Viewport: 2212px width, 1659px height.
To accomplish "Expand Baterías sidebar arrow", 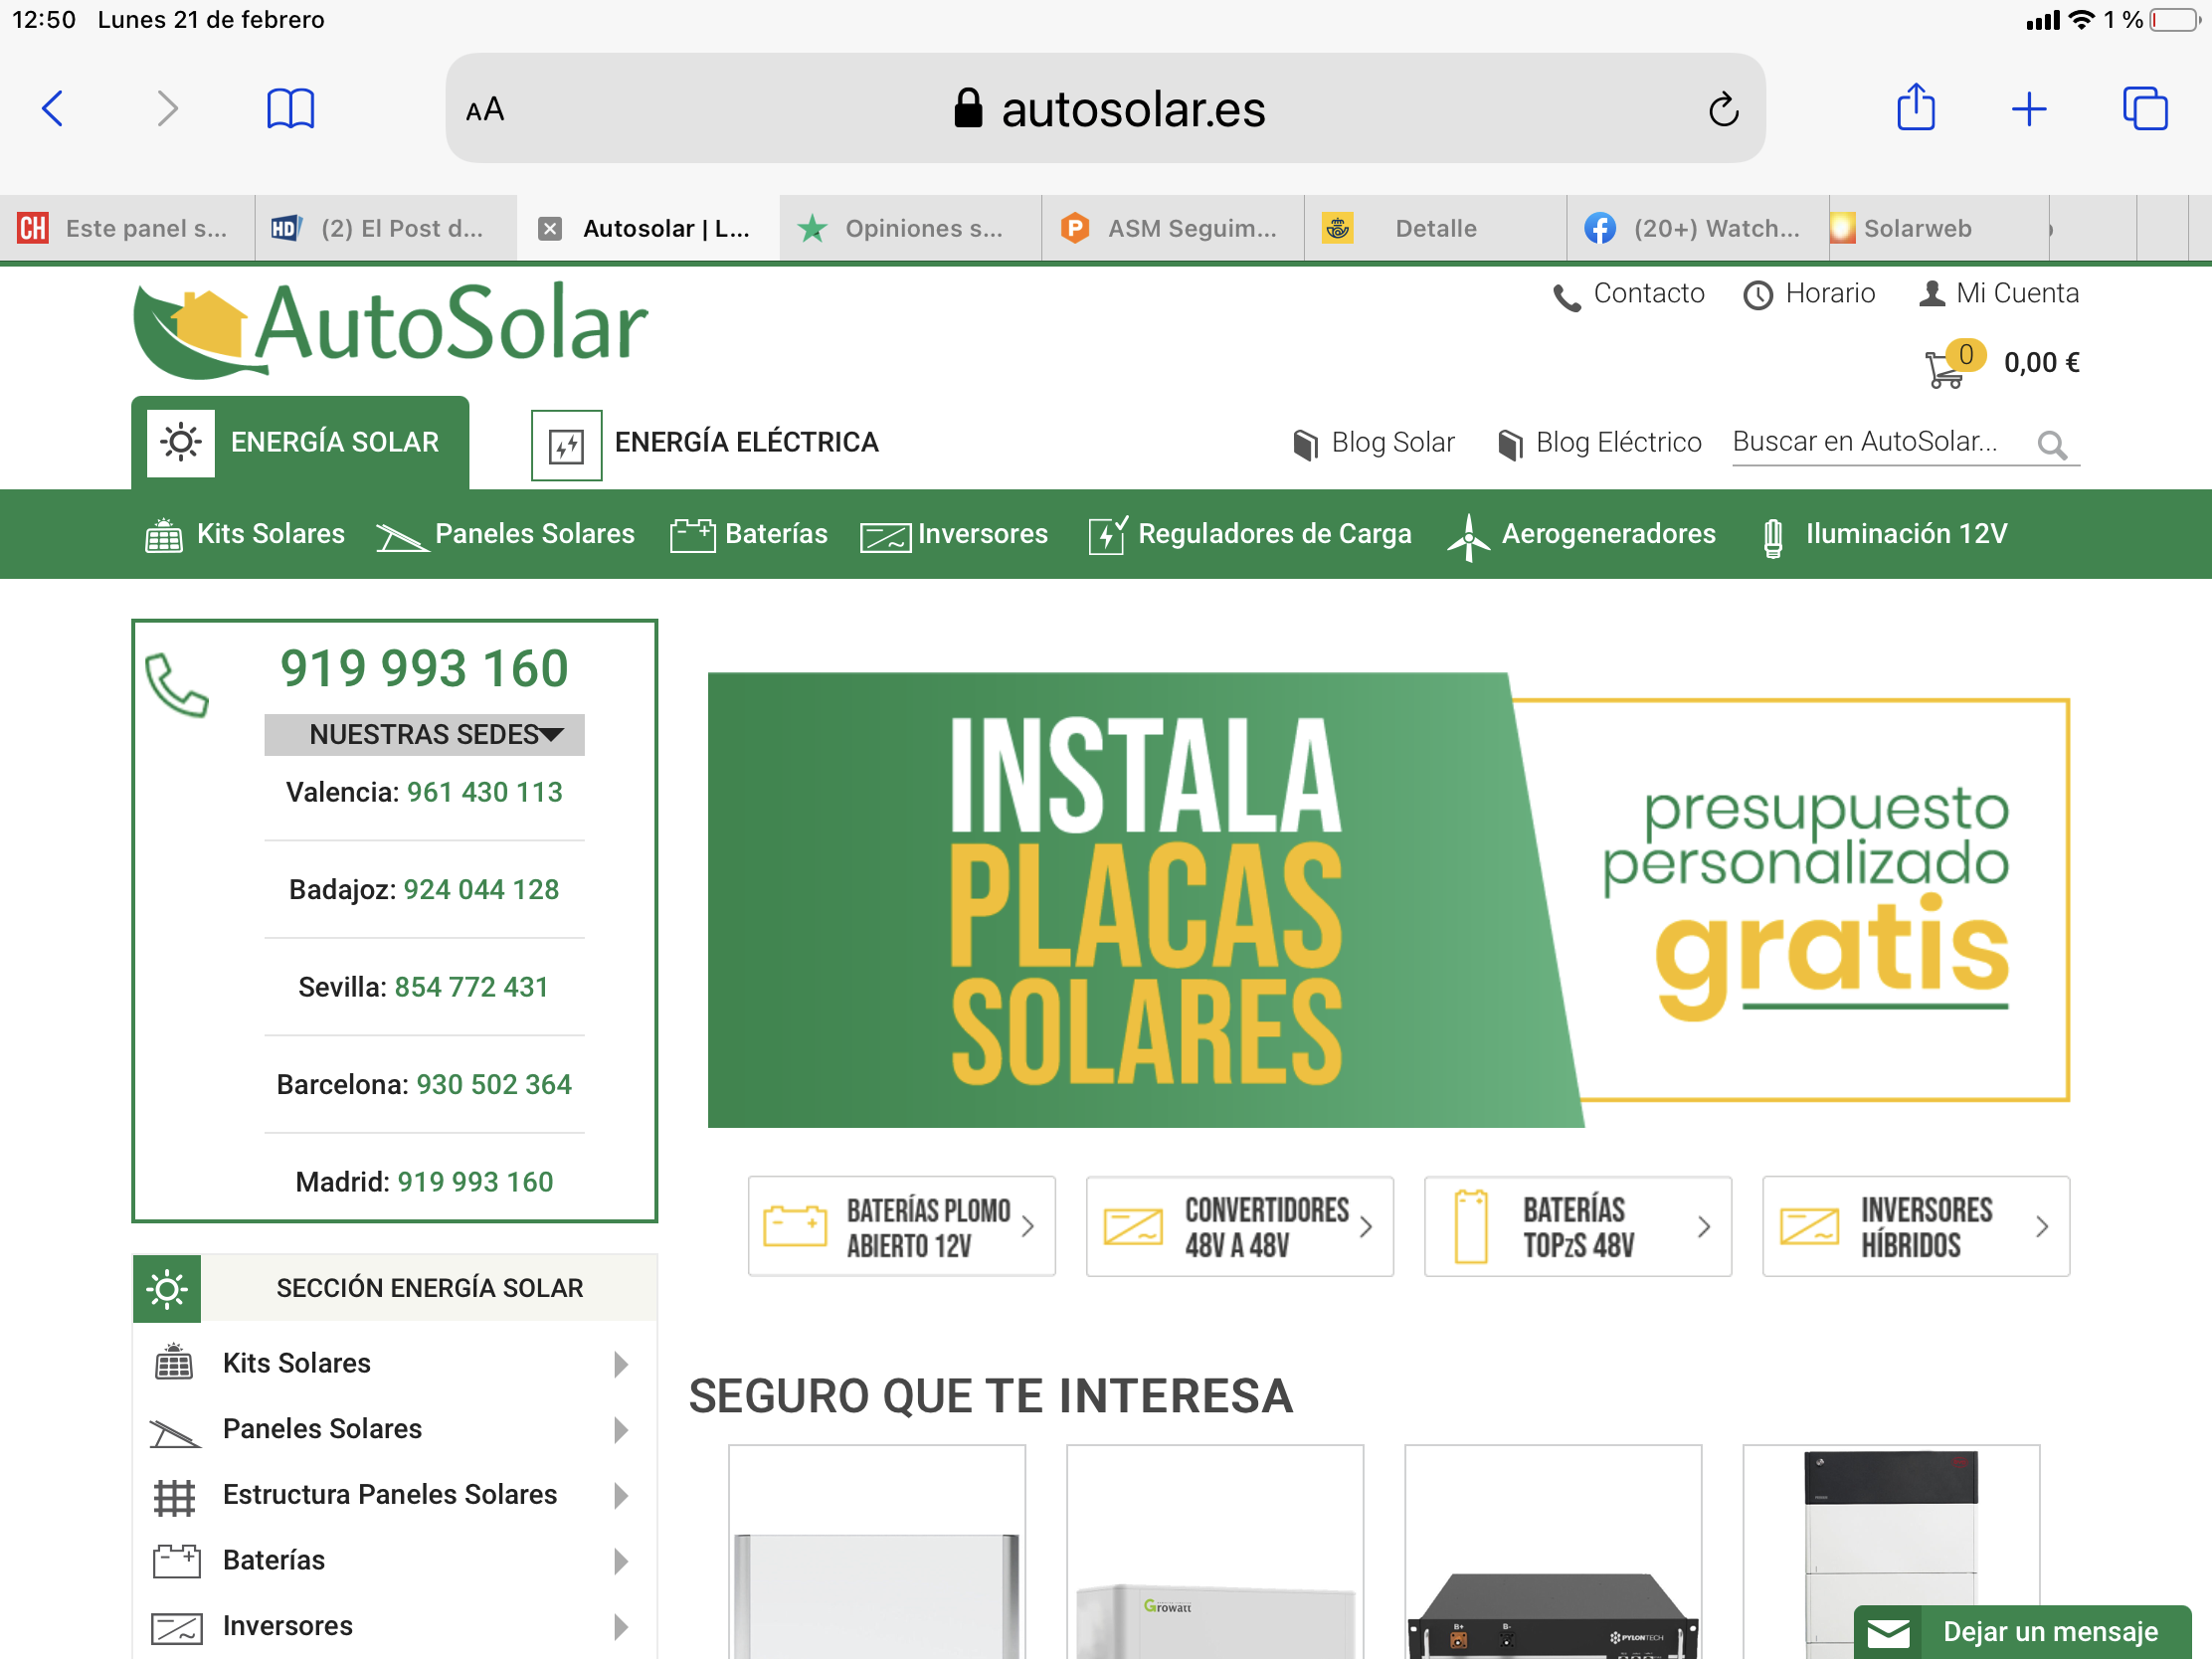I will 621,1561.
